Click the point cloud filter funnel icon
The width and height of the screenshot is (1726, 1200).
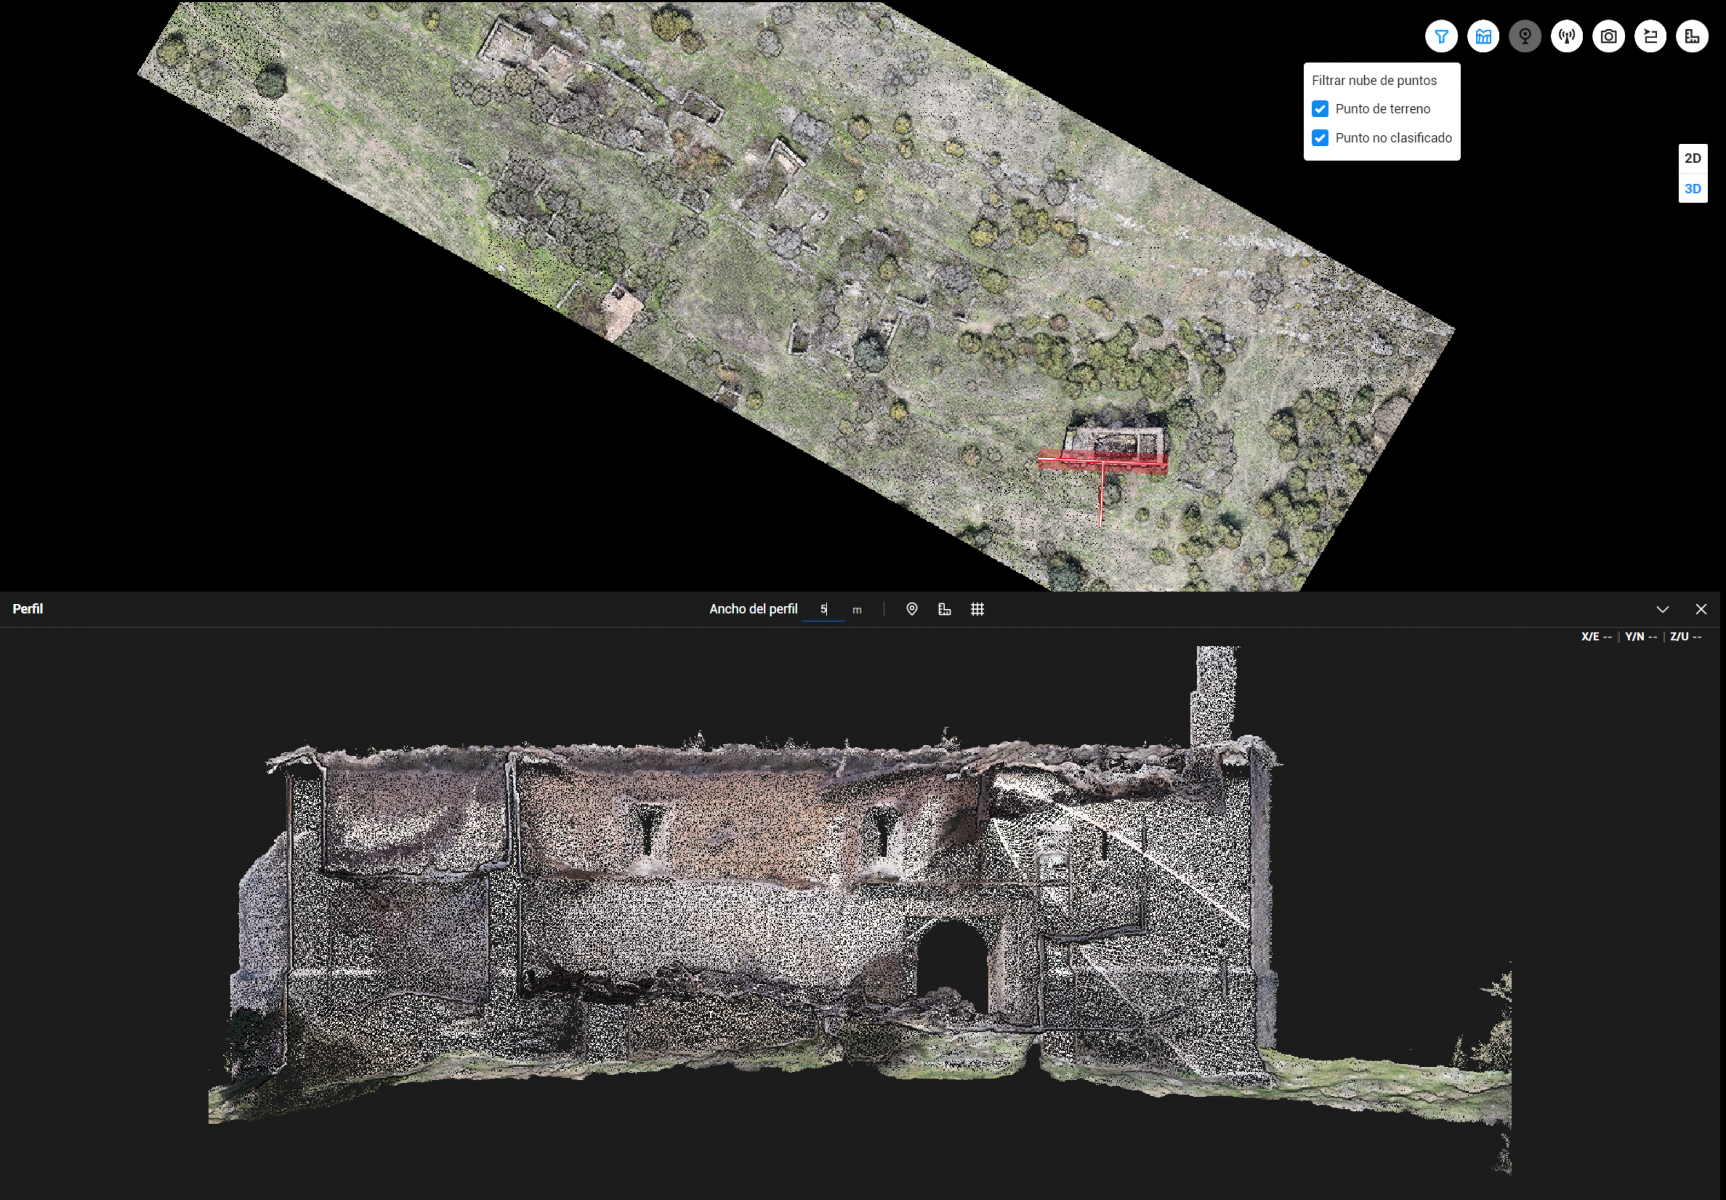1441,37
